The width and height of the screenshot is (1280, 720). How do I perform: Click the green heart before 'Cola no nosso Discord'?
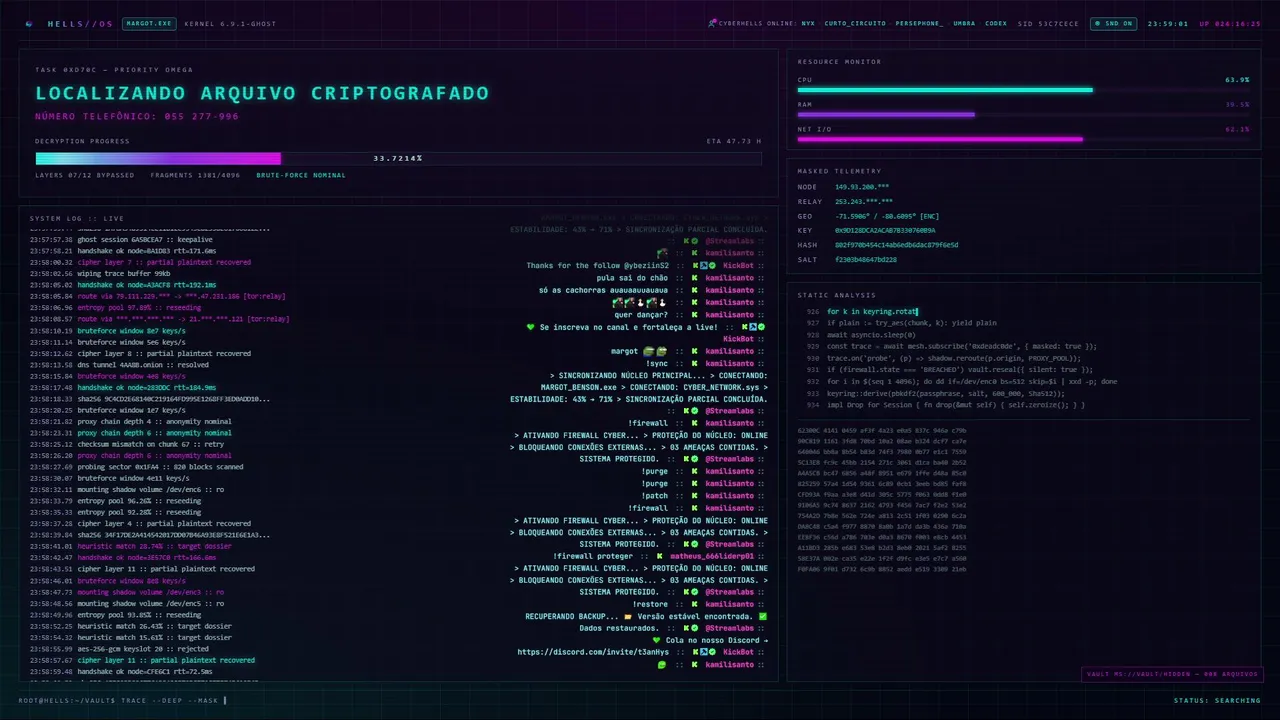656,640
